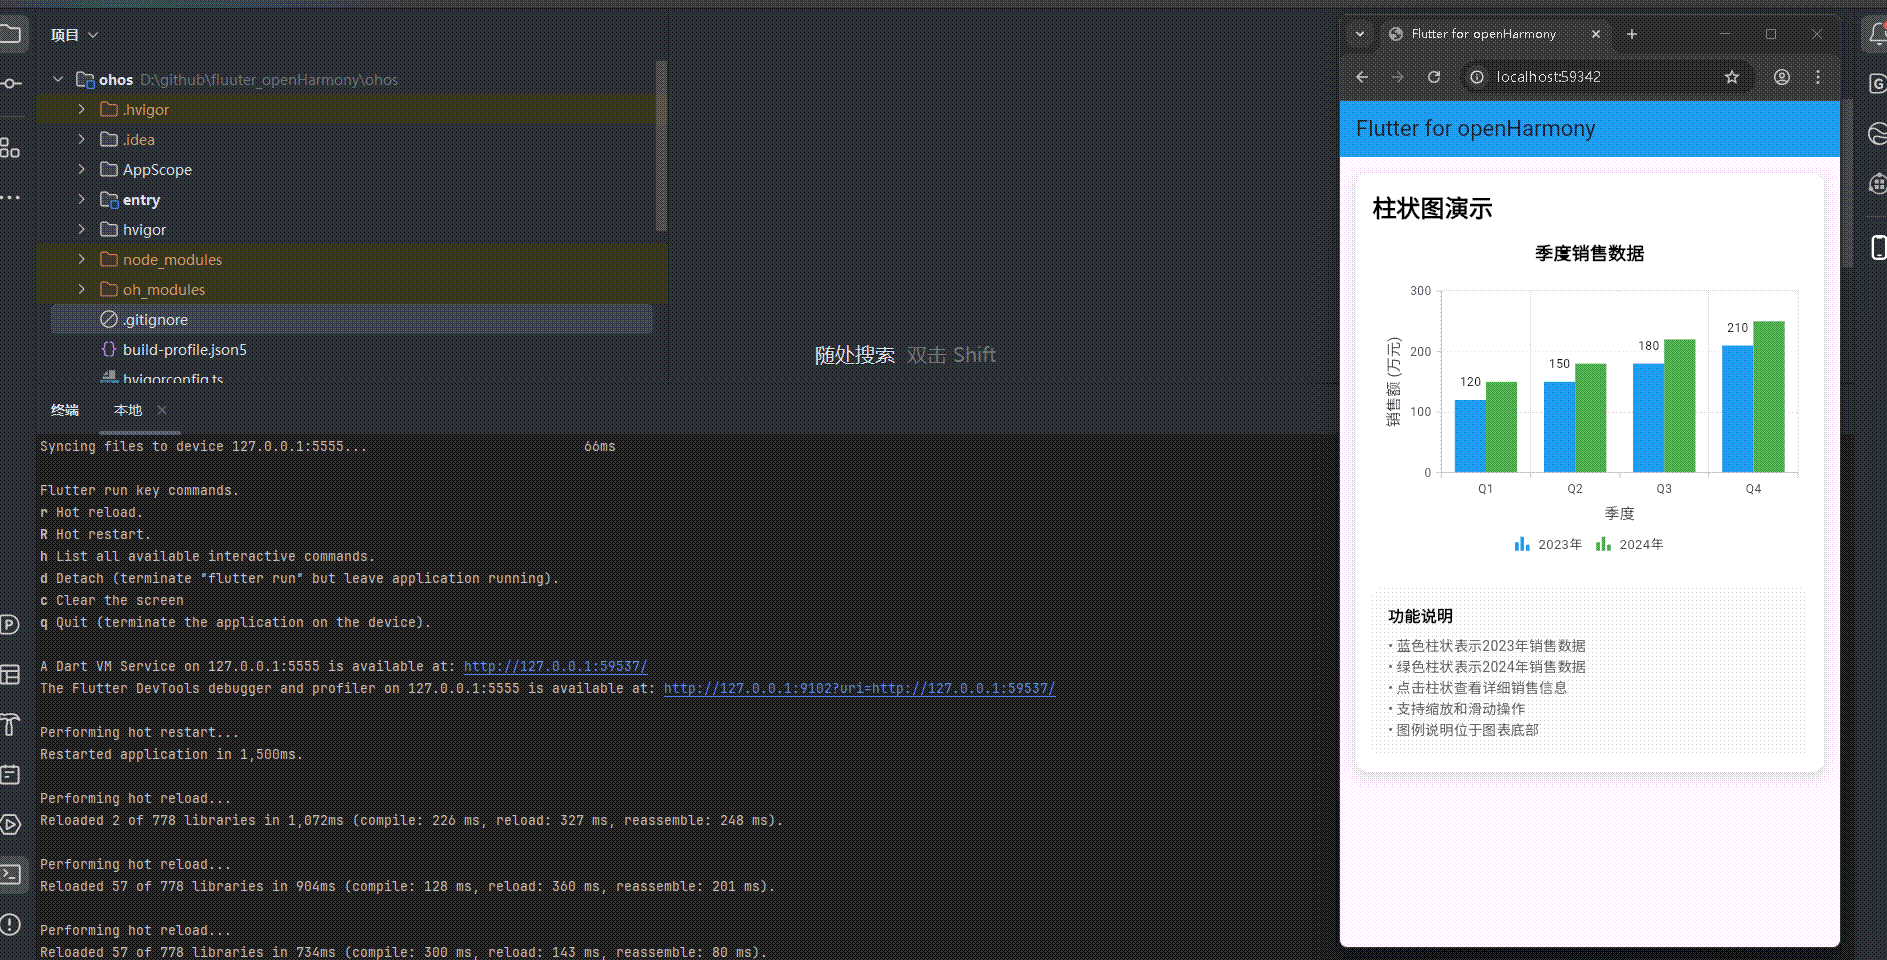Show more tool windows ellipsis

(x=10, y=198)
